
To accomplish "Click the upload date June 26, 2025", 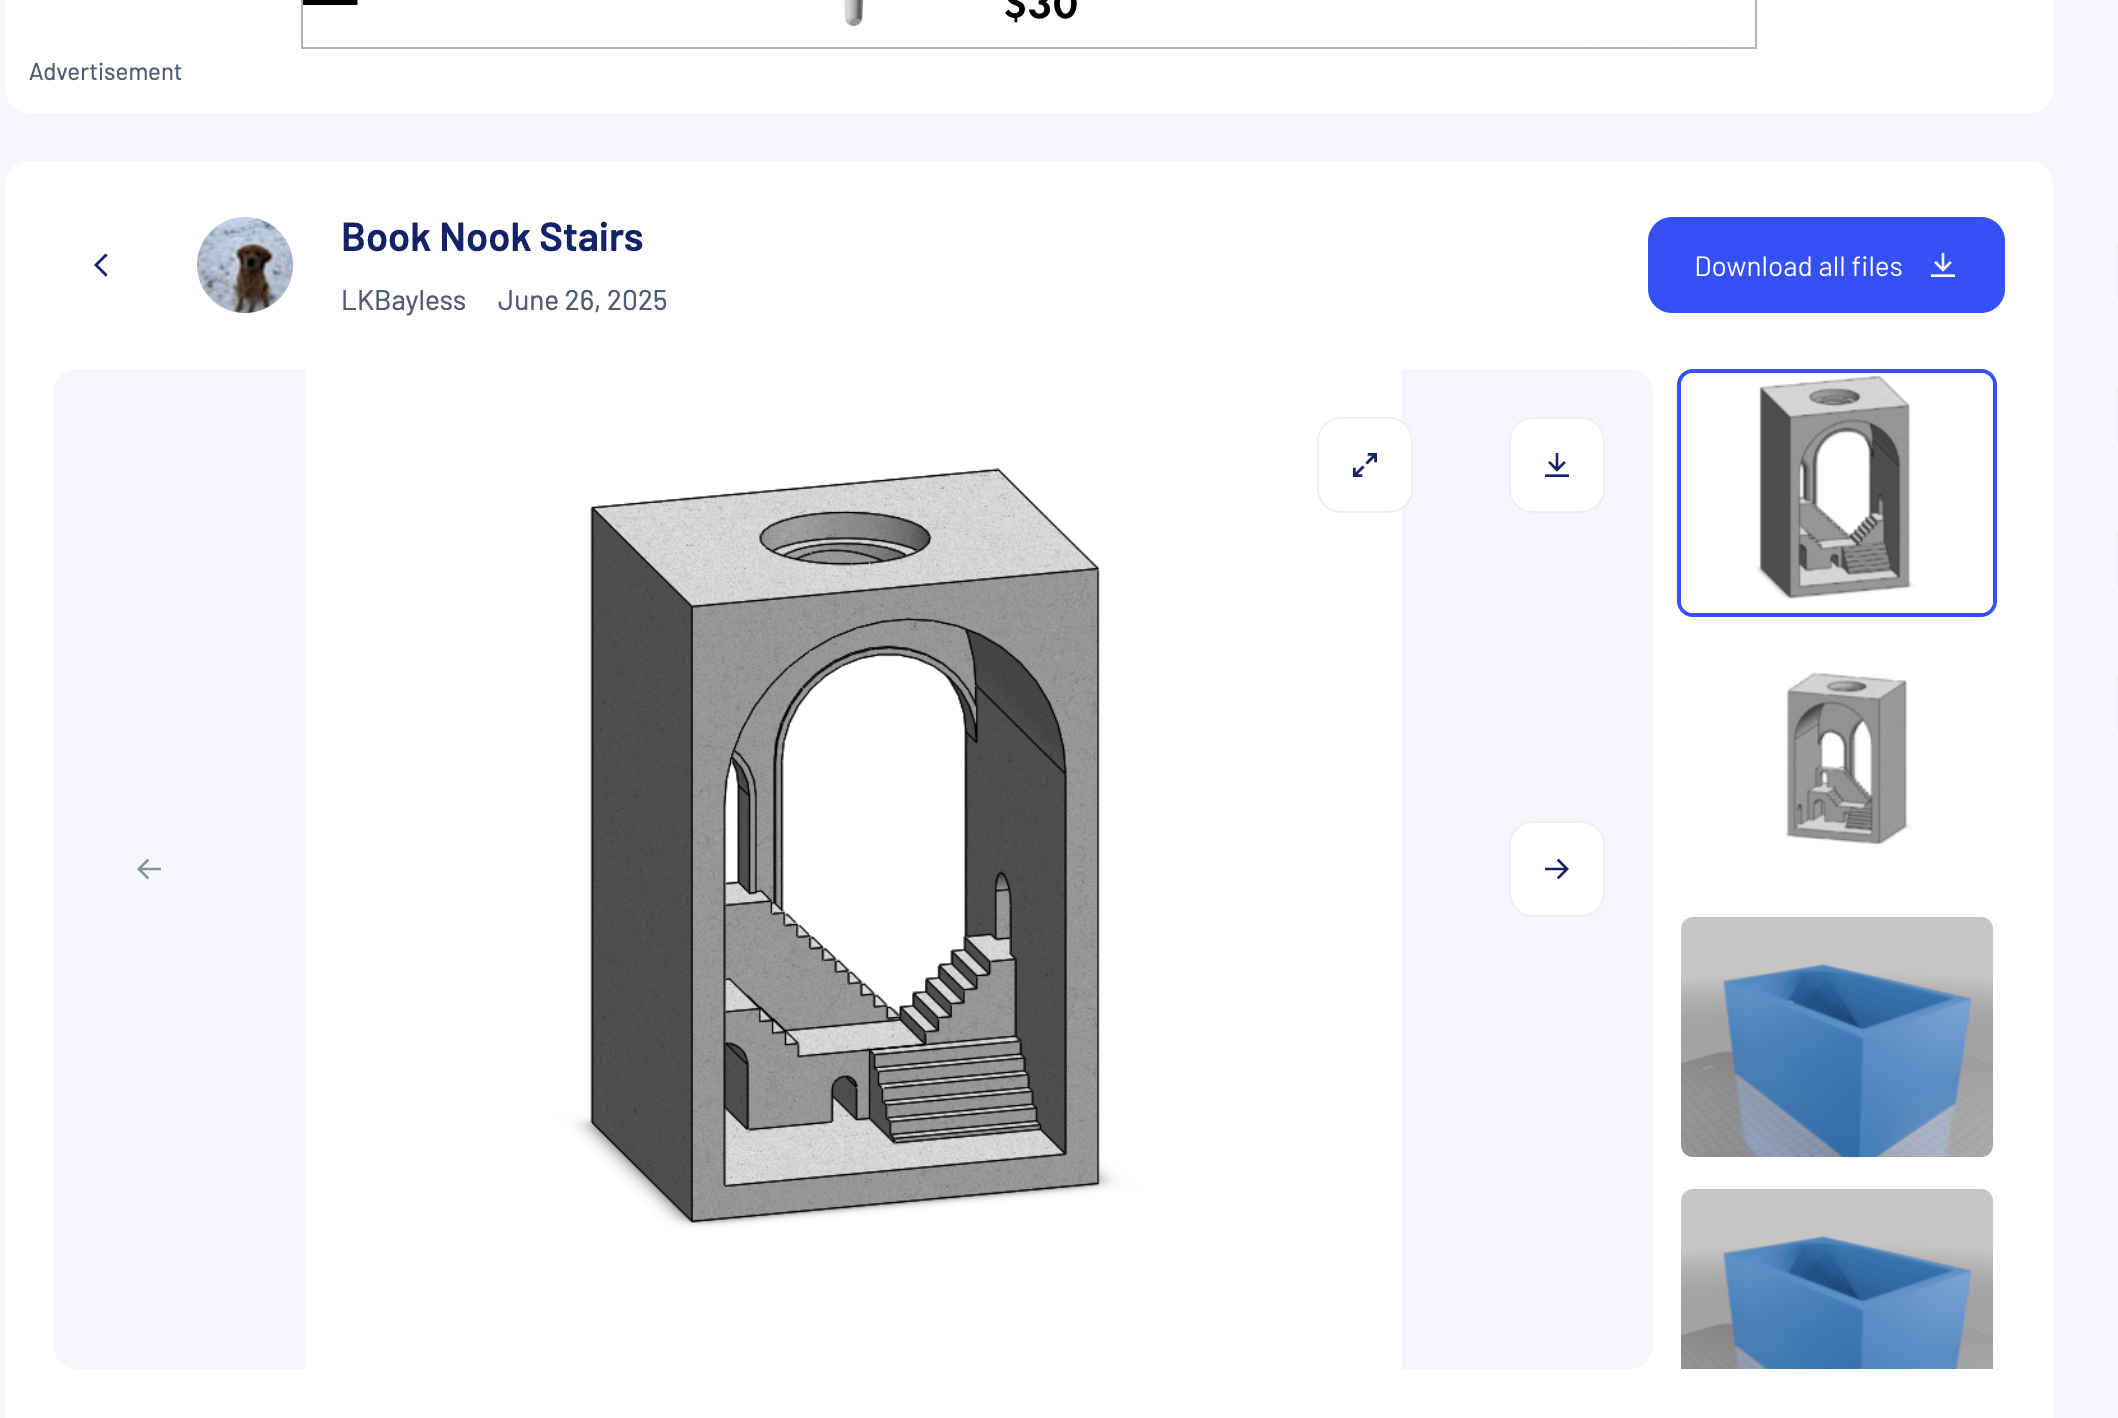I will 582,300.
